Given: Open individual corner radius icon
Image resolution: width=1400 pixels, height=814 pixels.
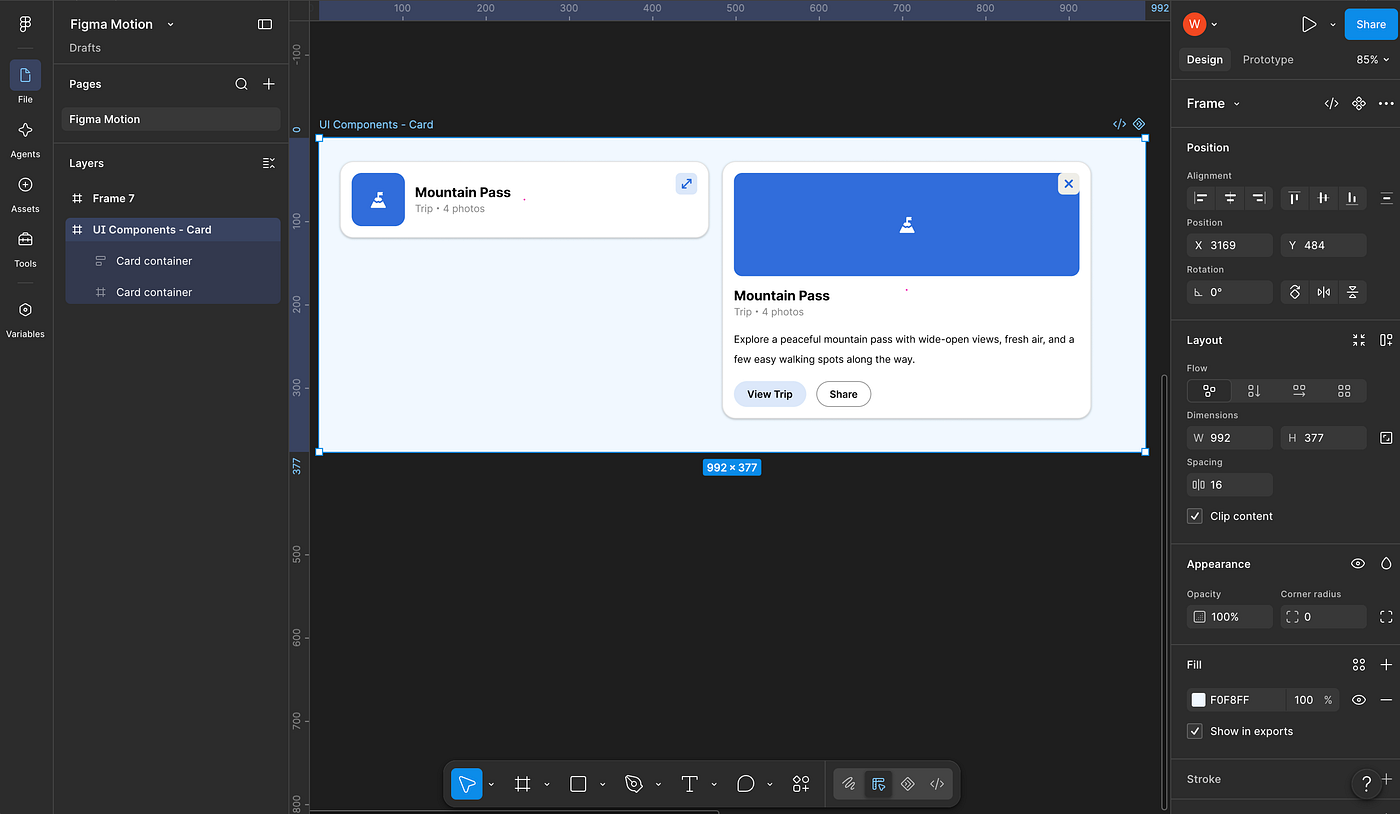Looking at the screenshot, I should click(x=1386, y=617).
